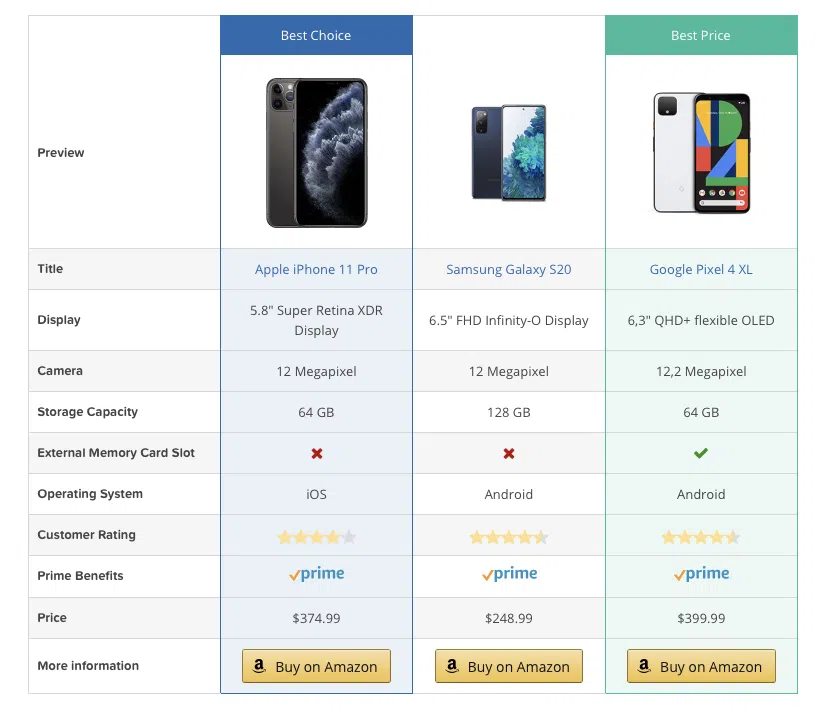
Task: Click Buy on Amazon for iPhone 11 Pro
Action: (x=316, y=666)
